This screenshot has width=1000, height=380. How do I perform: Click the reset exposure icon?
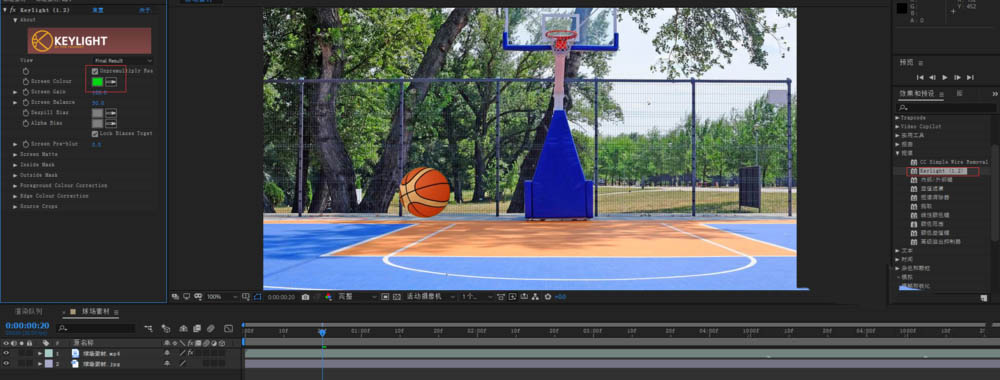[547, 296]
